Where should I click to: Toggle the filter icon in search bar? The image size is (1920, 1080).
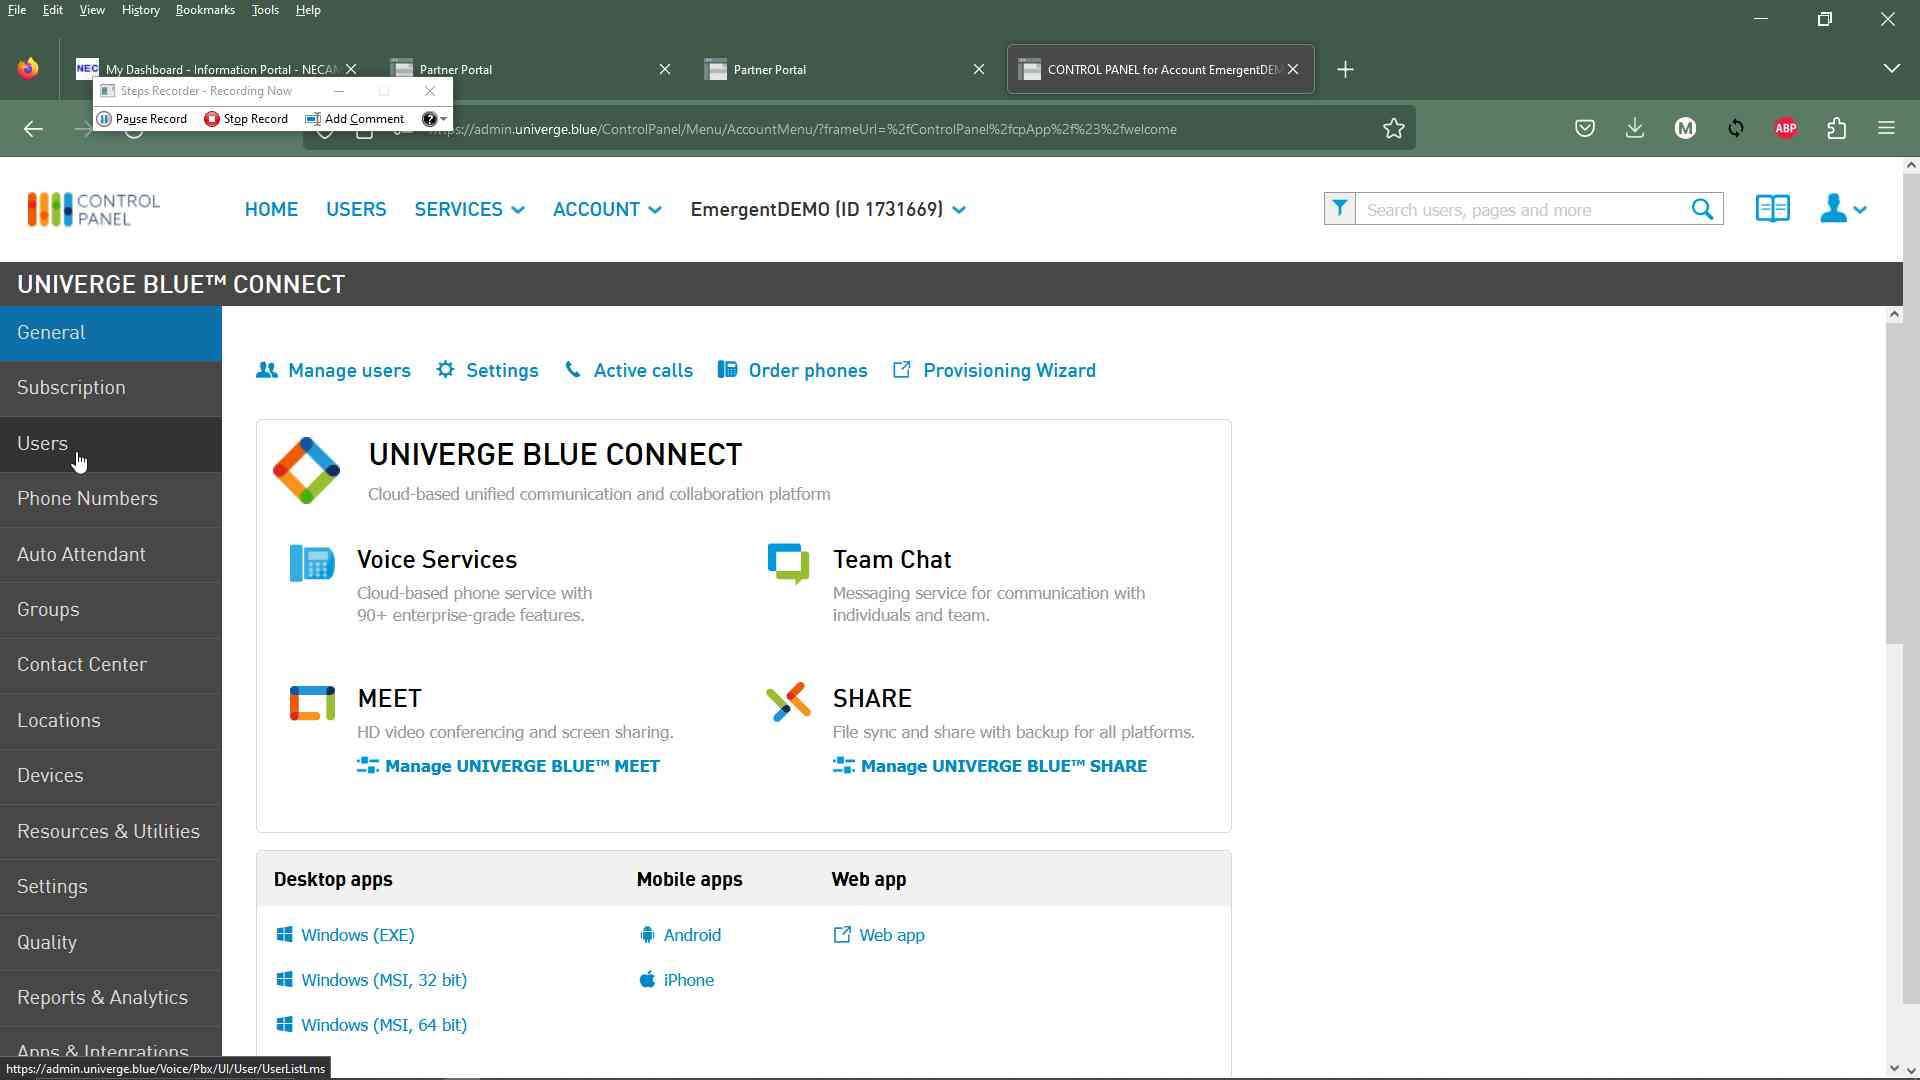point(1340,208)
